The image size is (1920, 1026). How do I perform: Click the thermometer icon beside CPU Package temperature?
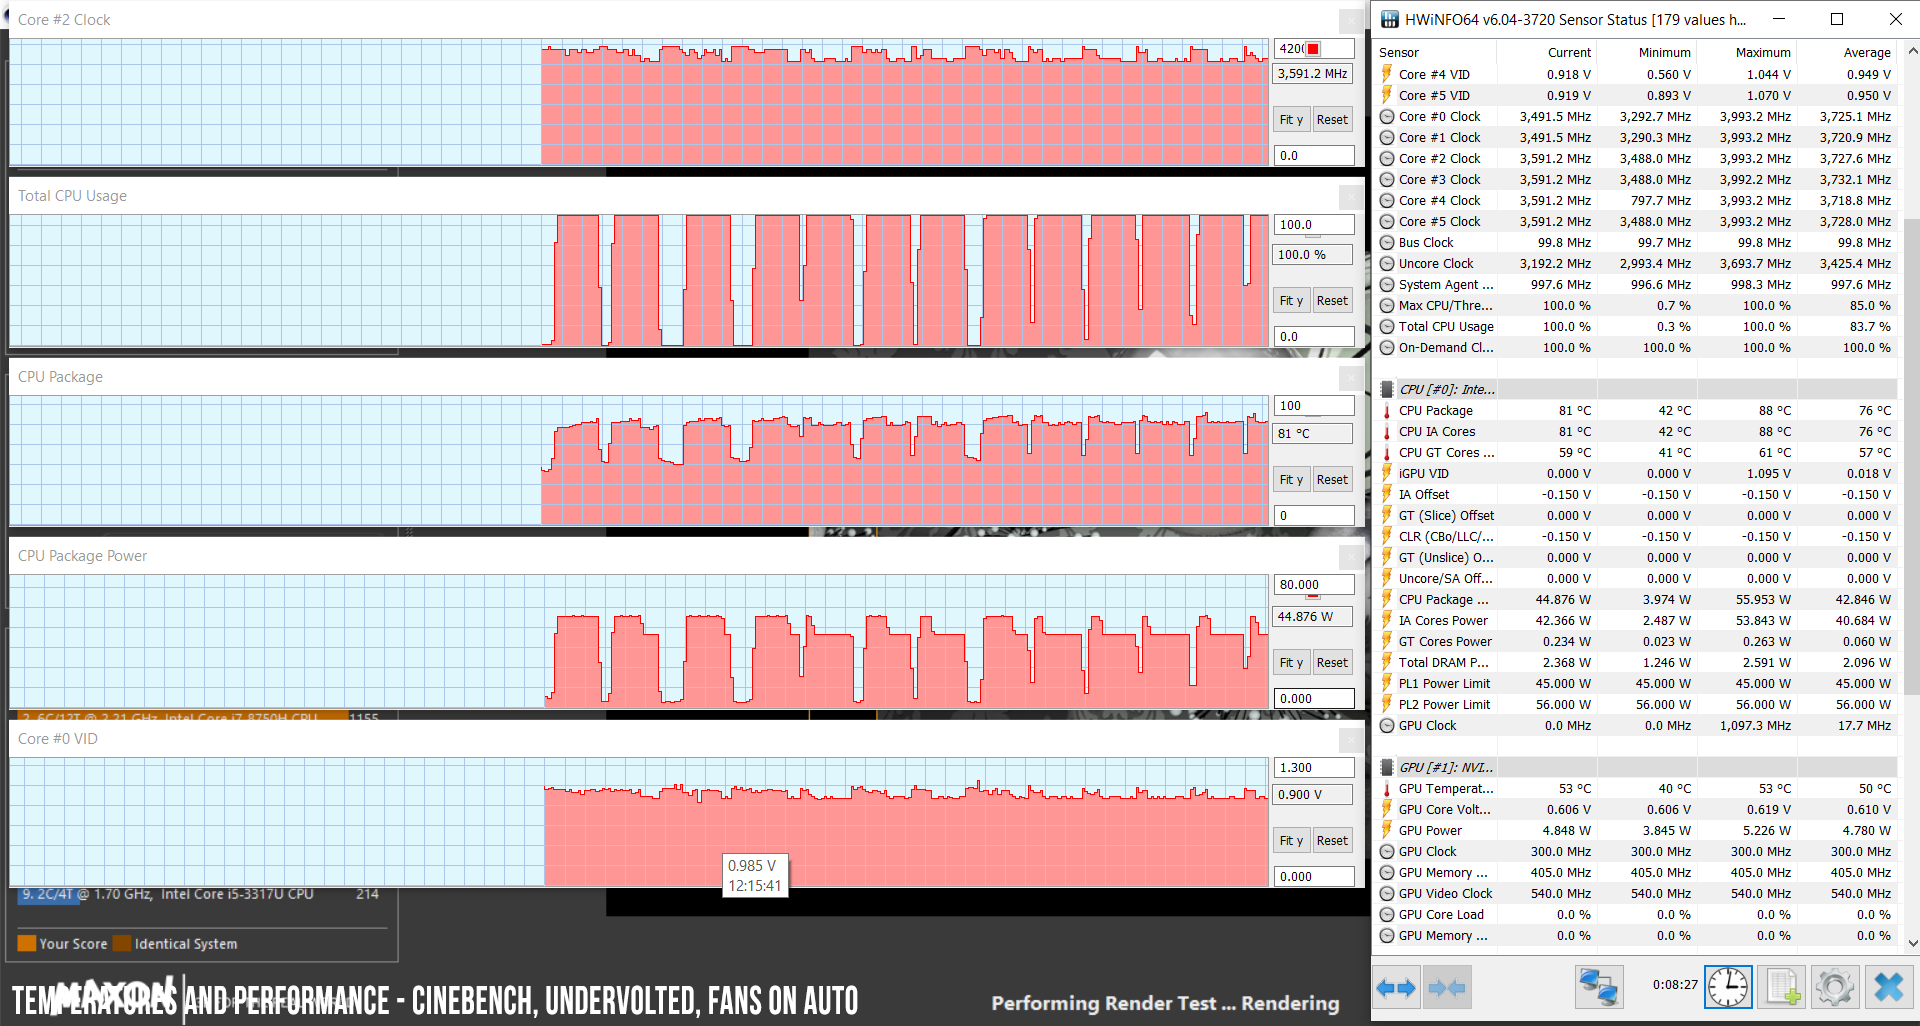tap(1387, 411)
